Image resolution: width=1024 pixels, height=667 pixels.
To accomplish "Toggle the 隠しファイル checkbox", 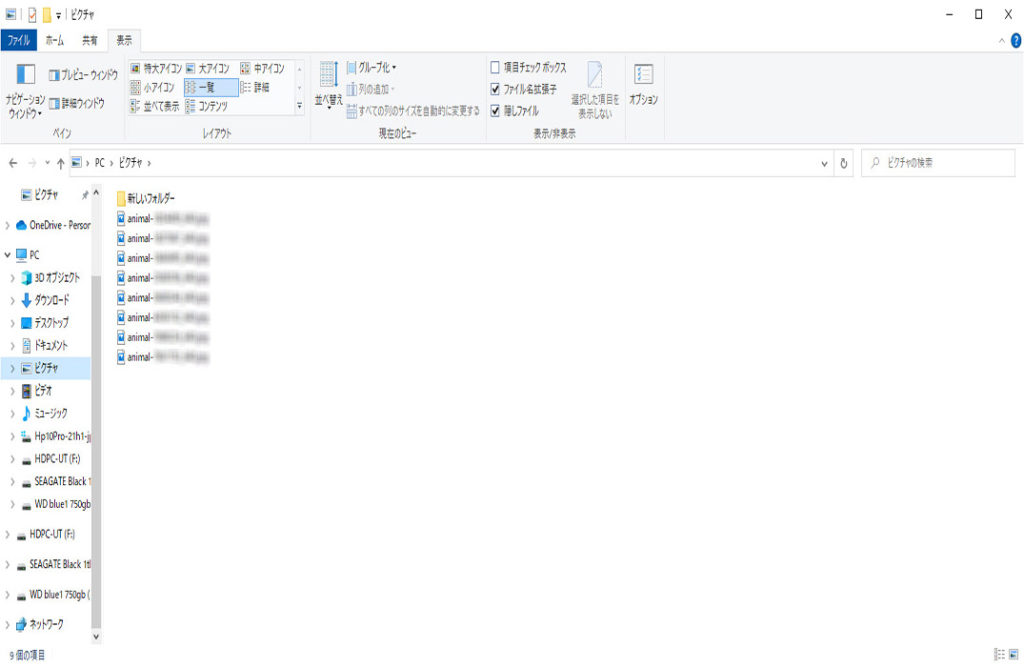I will (495, 110).
